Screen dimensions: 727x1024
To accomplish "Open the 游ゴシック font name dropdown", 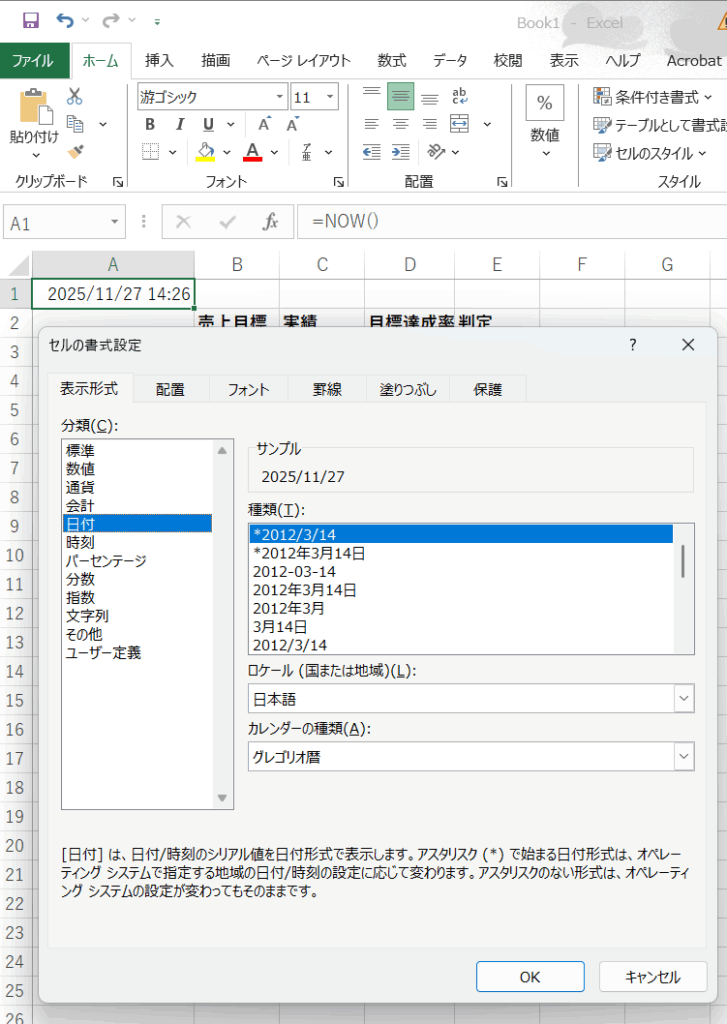I will [x=280, y=98].
